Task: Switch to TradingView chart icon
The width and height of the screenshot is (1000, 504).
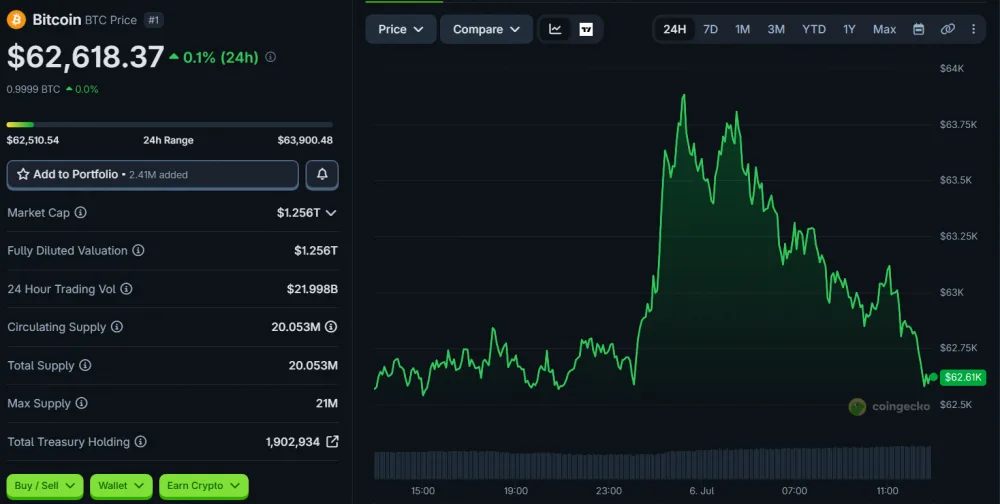Action: [586, 29]
